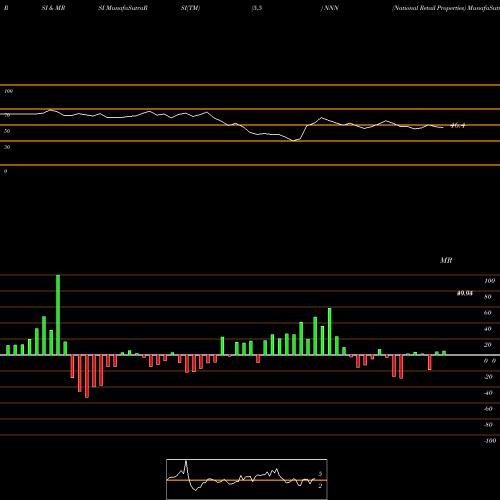Click the '100' label on MR axis
Viewport: 500px width, 500px height.
tap(489, 281)
